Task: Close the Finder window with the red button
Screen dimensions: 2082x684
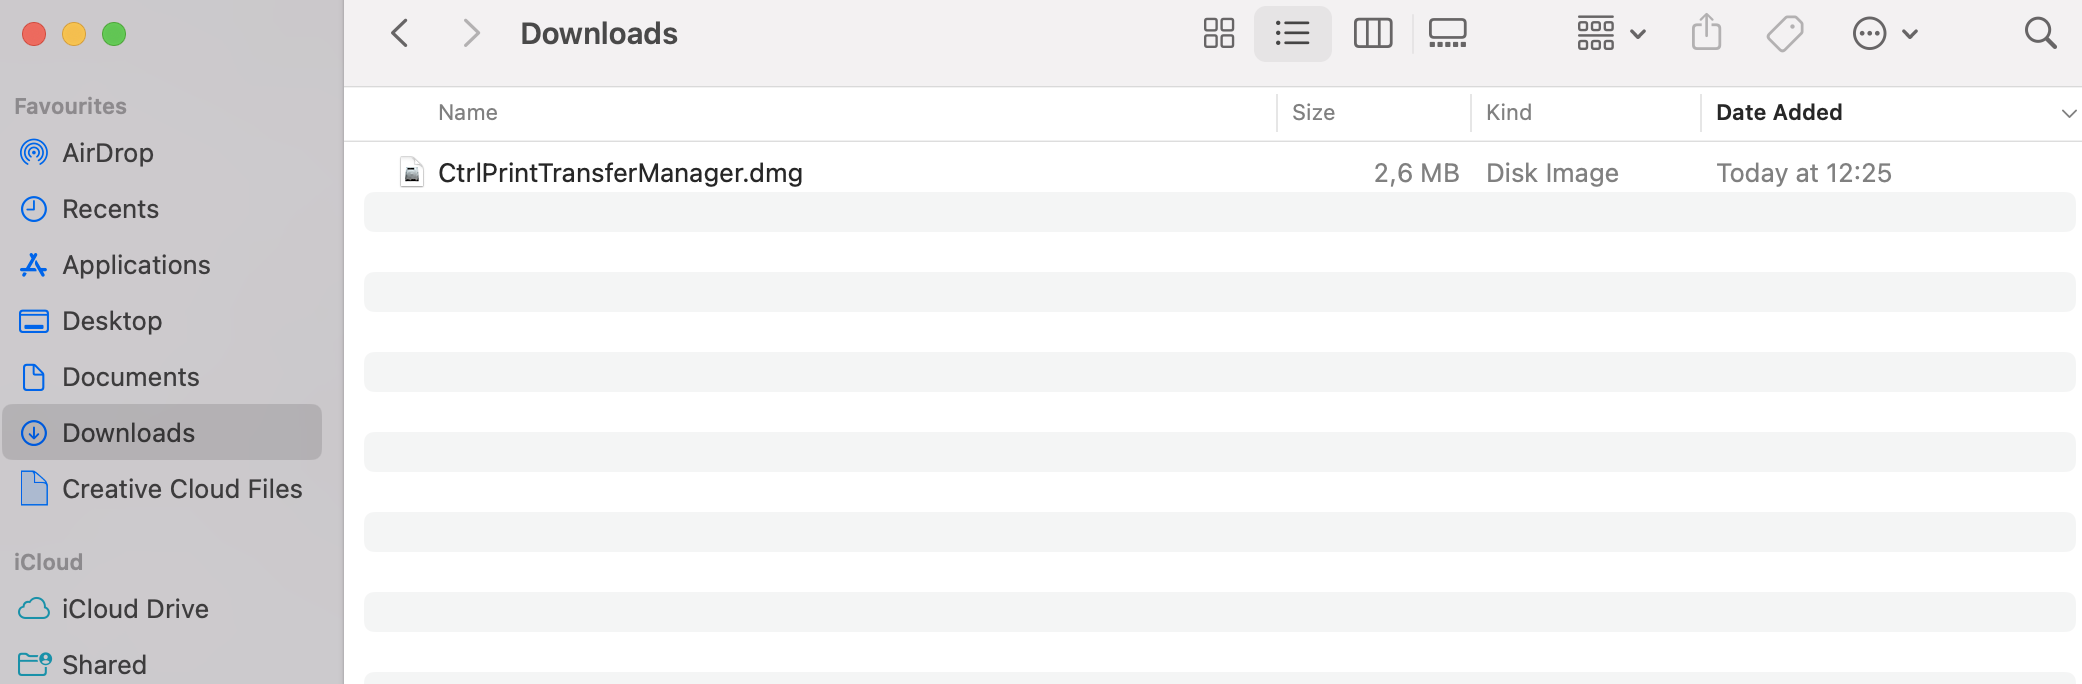Action: 34,34
